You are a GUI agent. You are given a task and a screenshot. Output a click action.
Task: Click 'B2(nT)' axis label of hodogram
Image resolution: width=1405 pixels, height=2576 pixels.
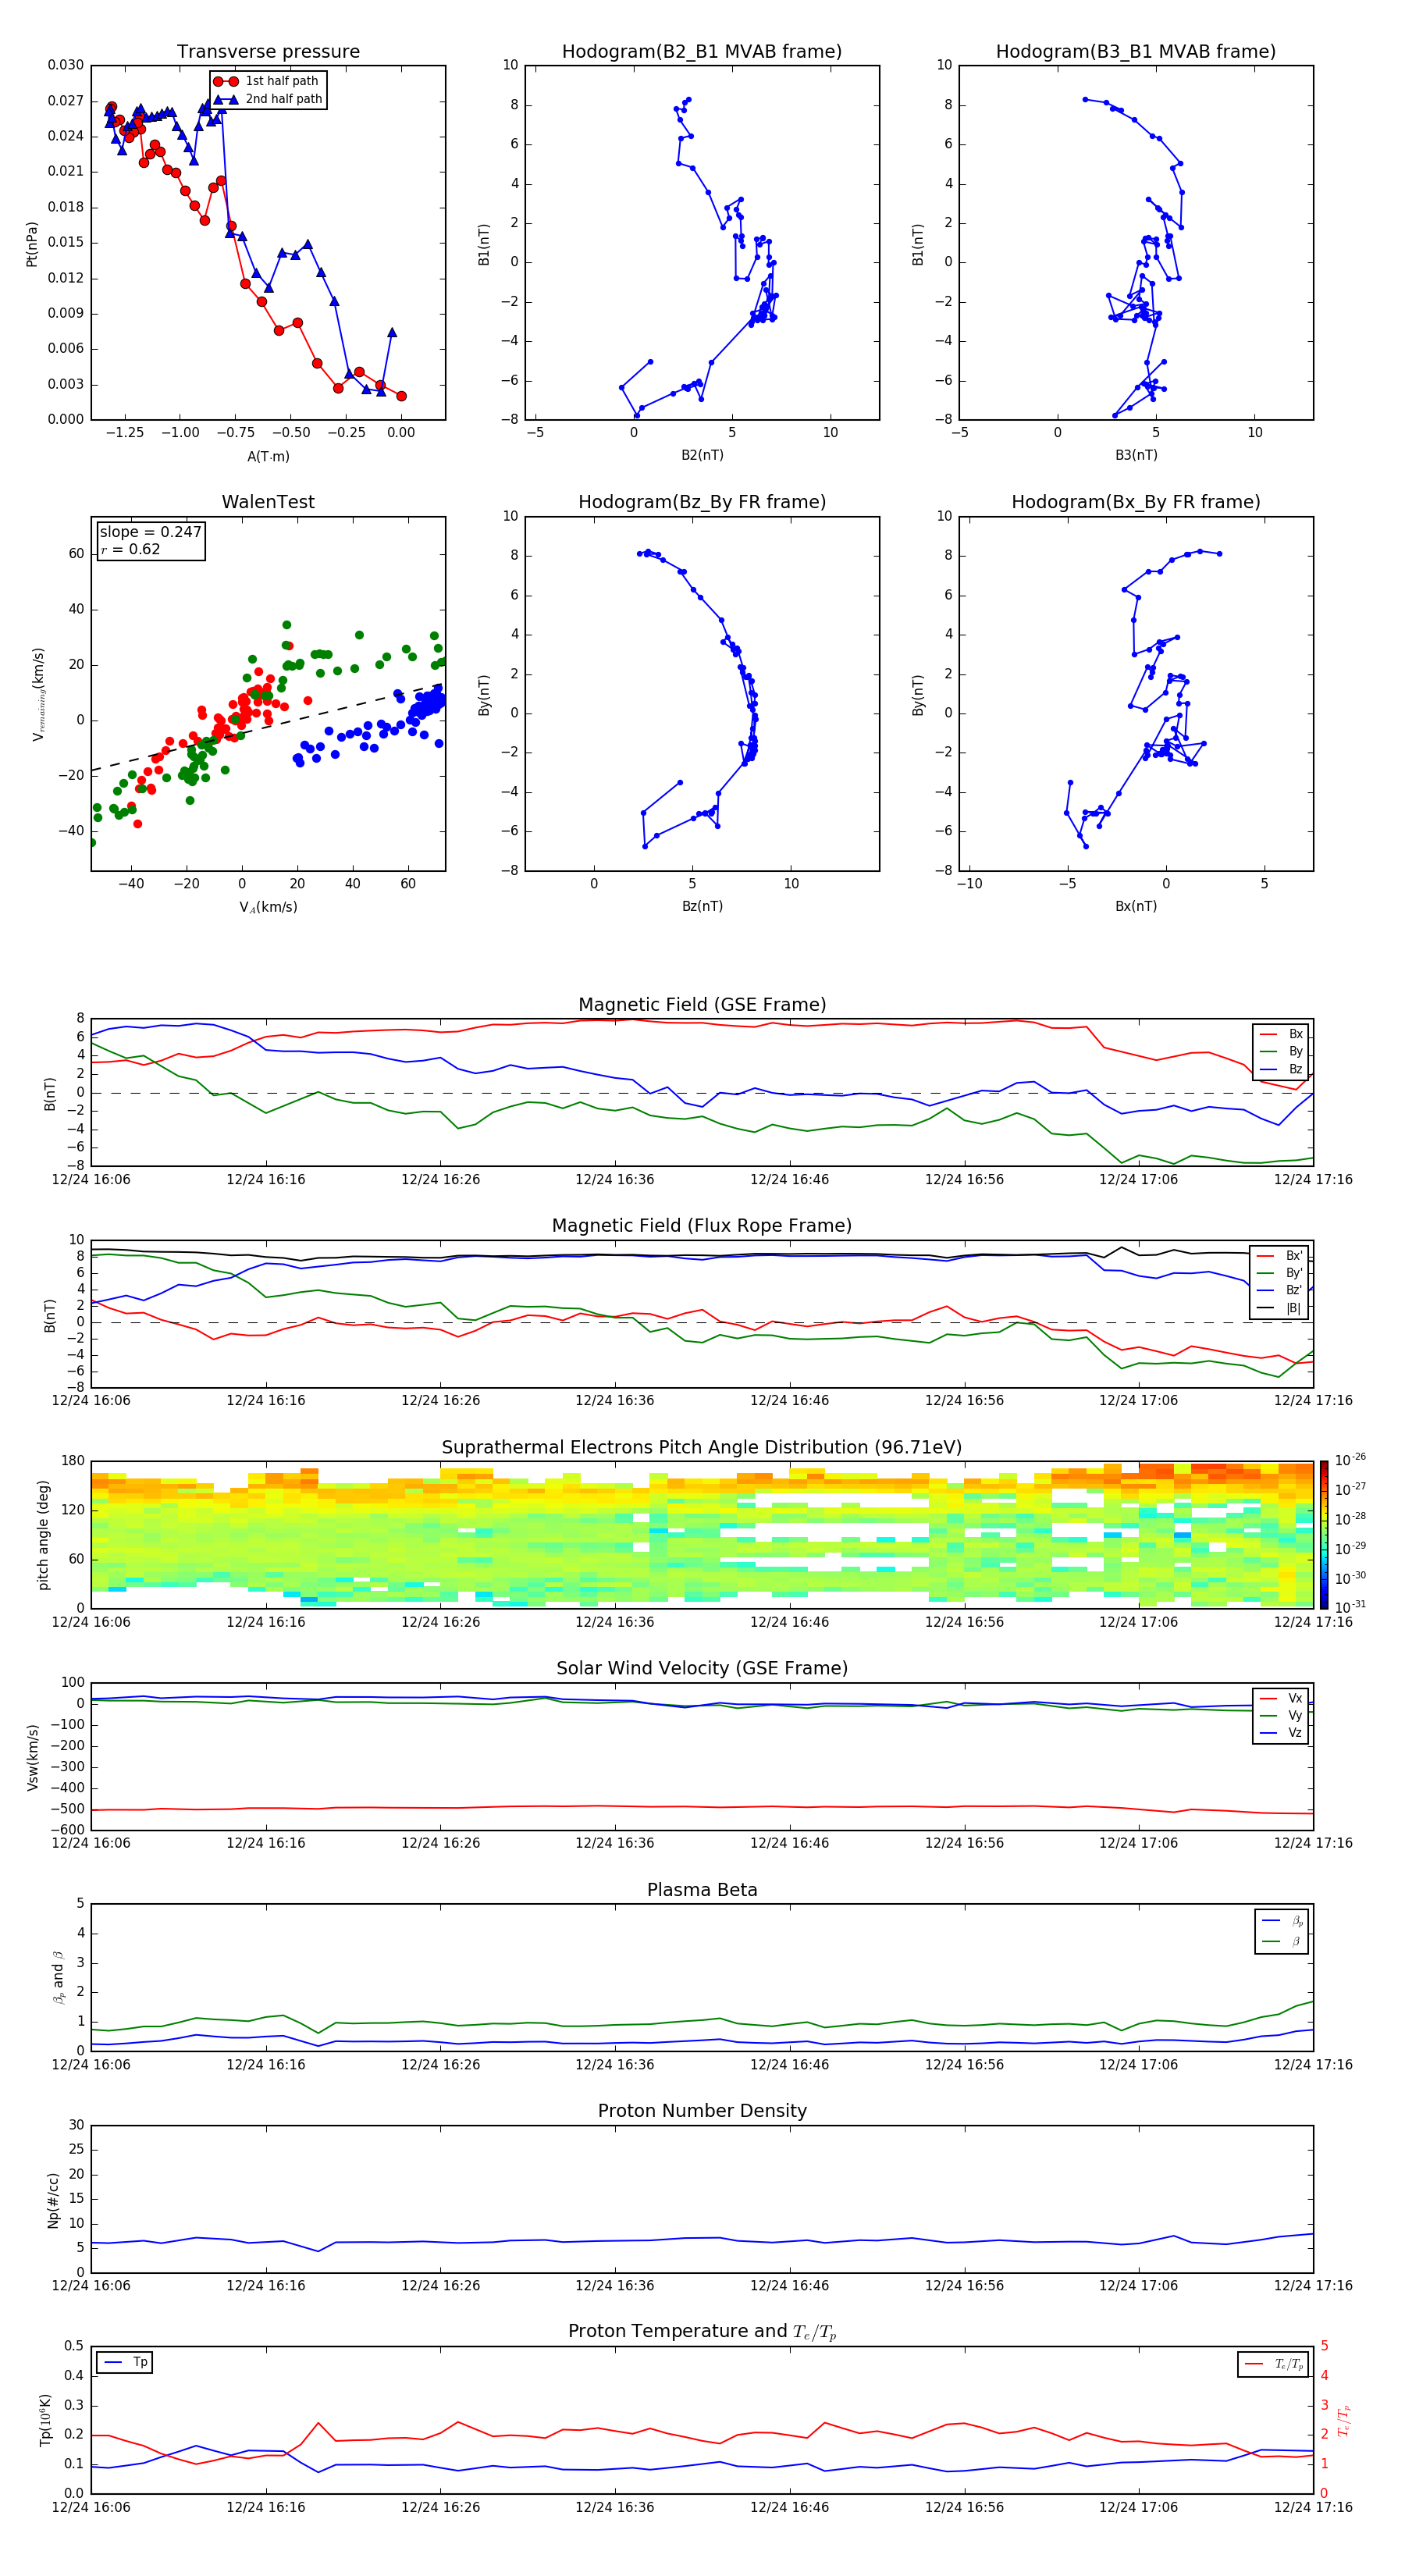(702, 455)
